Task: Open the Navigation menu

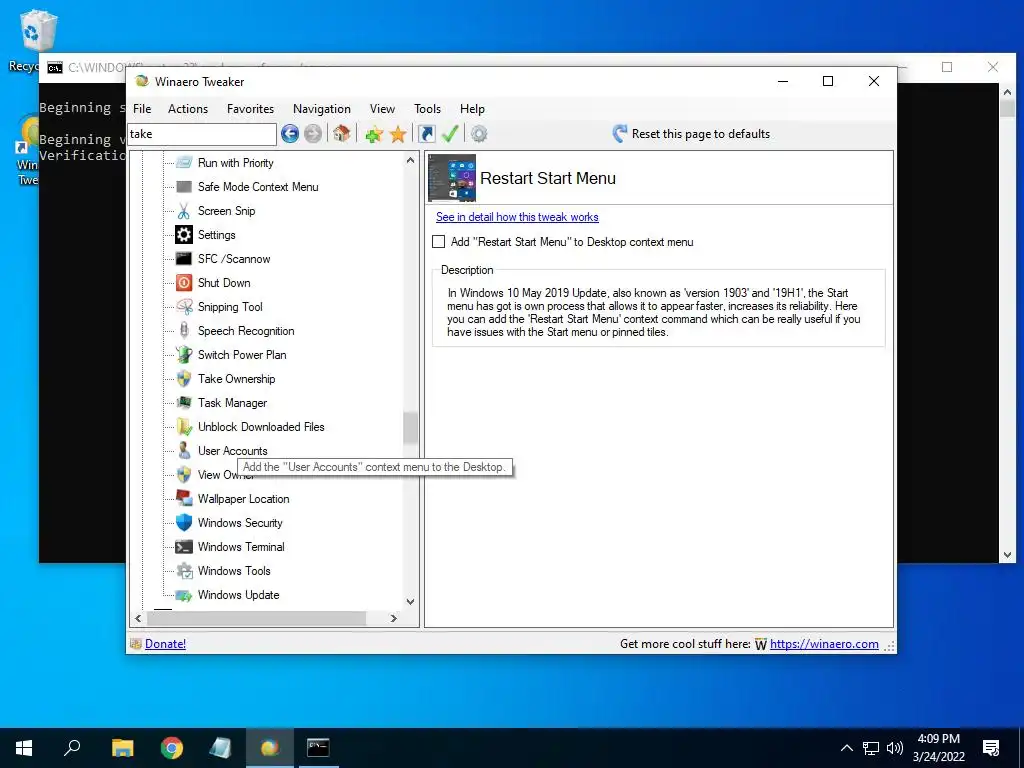Action: [x=322, y=109]
